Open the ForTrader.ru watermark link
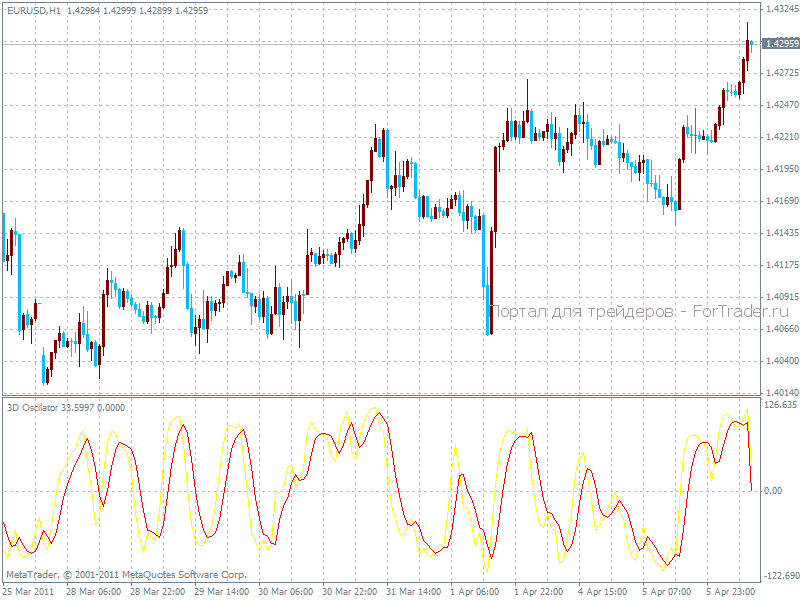Viewport: 800px width, 600px height. pos(736,311)
